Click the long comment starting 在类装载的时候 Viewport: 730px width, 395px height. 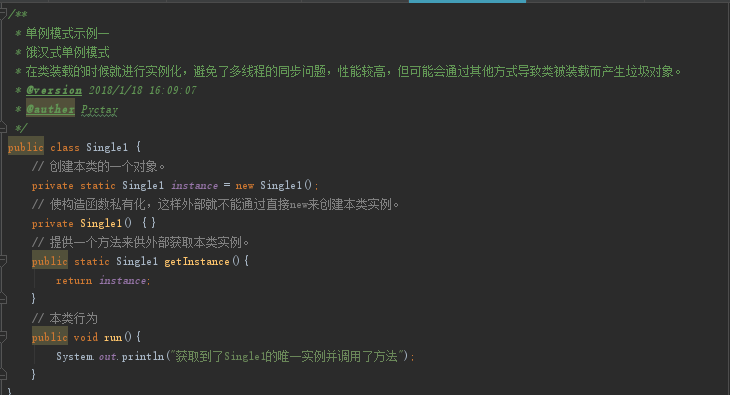coord(354,71)
